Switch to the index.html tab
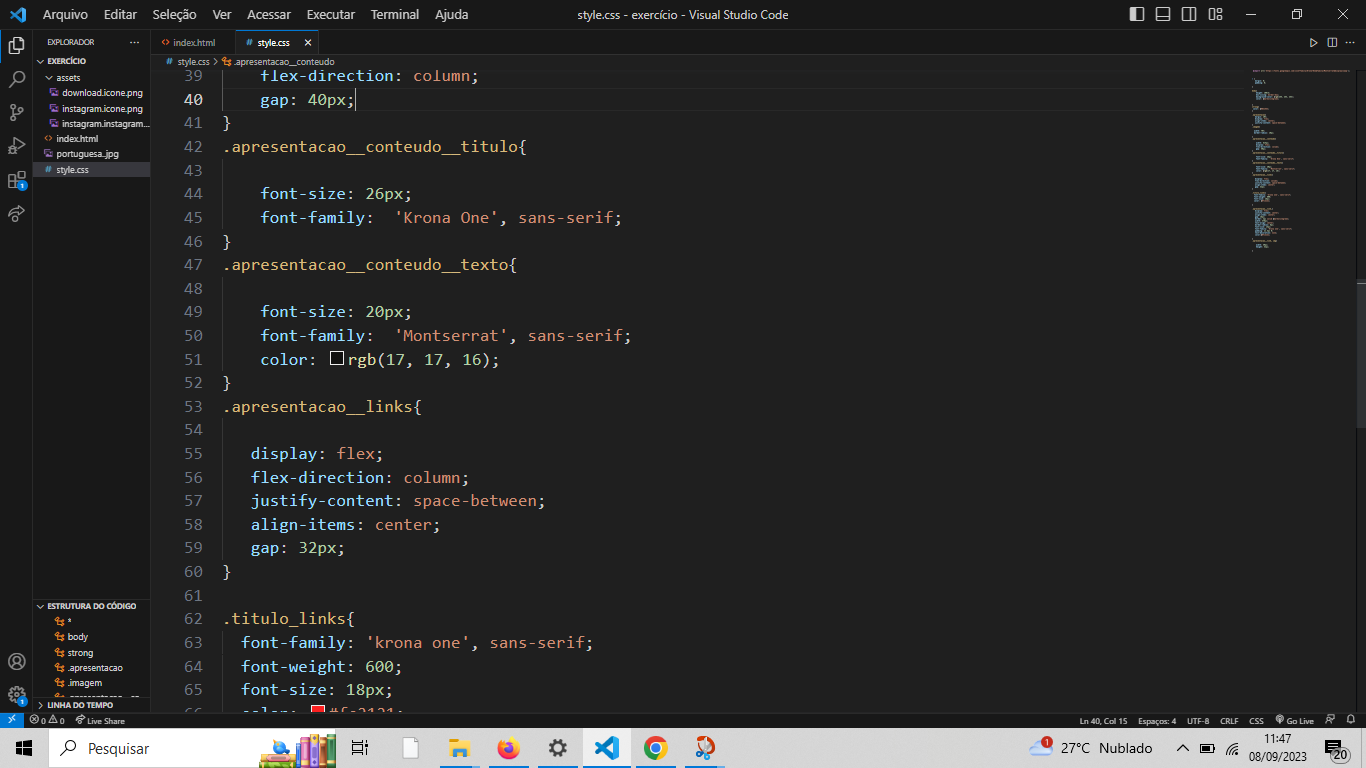The width and height of the screenshot is (1366, 768). [193, 43]
